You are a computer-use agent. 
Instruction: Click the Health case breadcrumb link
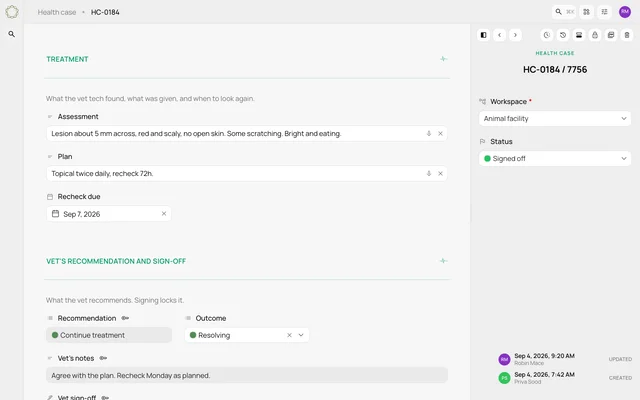(57, 12)
